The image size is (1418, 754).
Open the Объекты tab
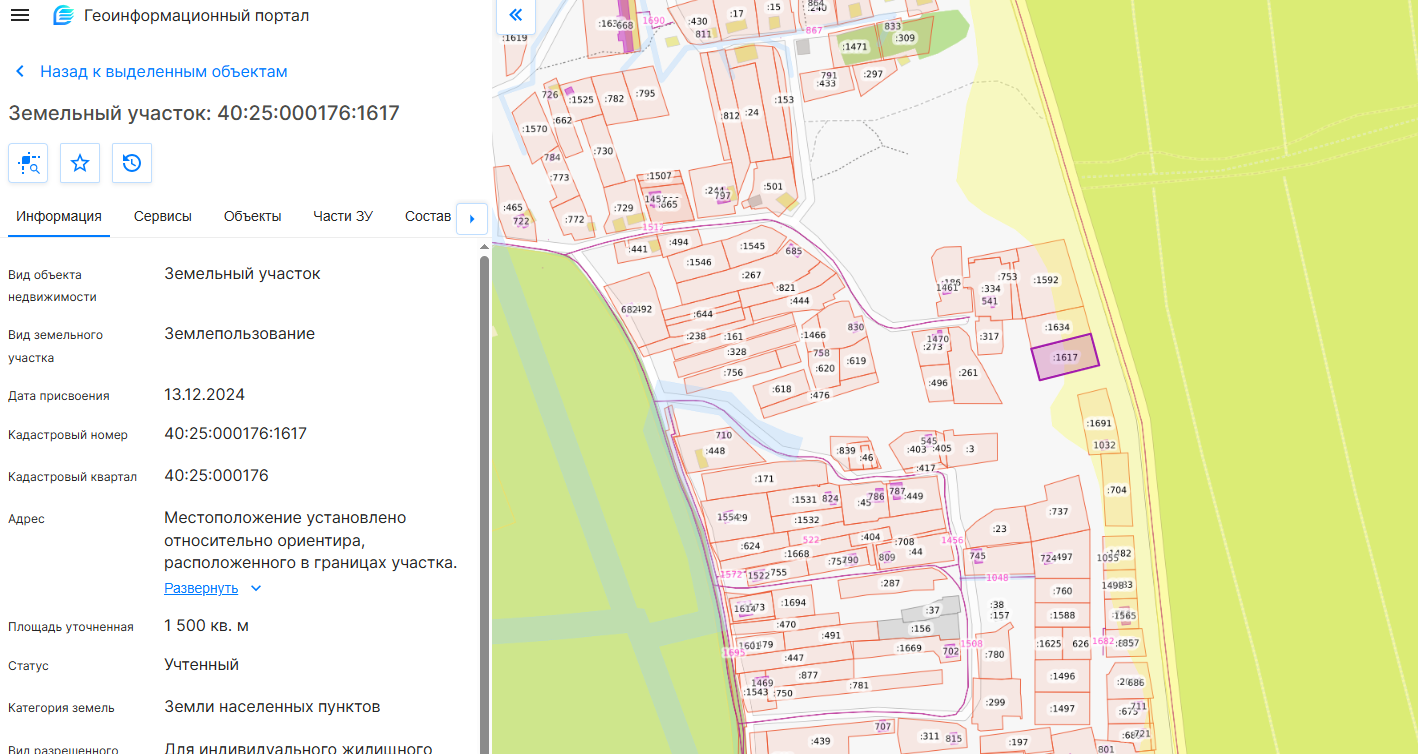click(252, 216)
